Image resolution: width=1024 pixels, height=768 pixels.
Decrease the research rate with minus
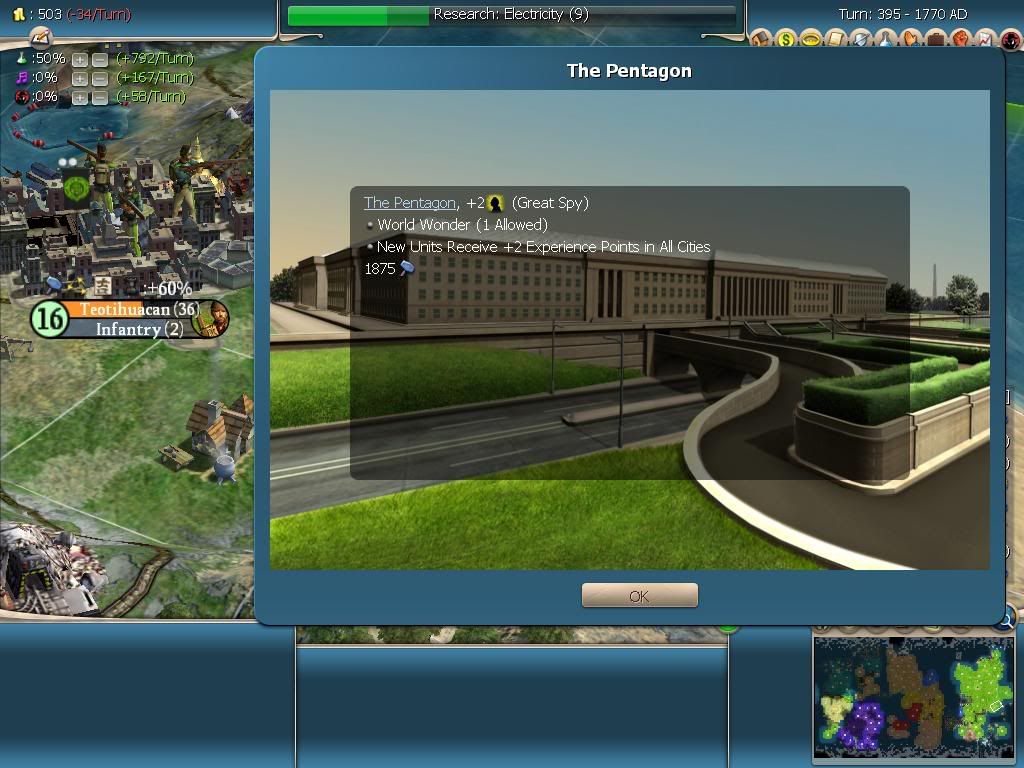pos(99,60)
